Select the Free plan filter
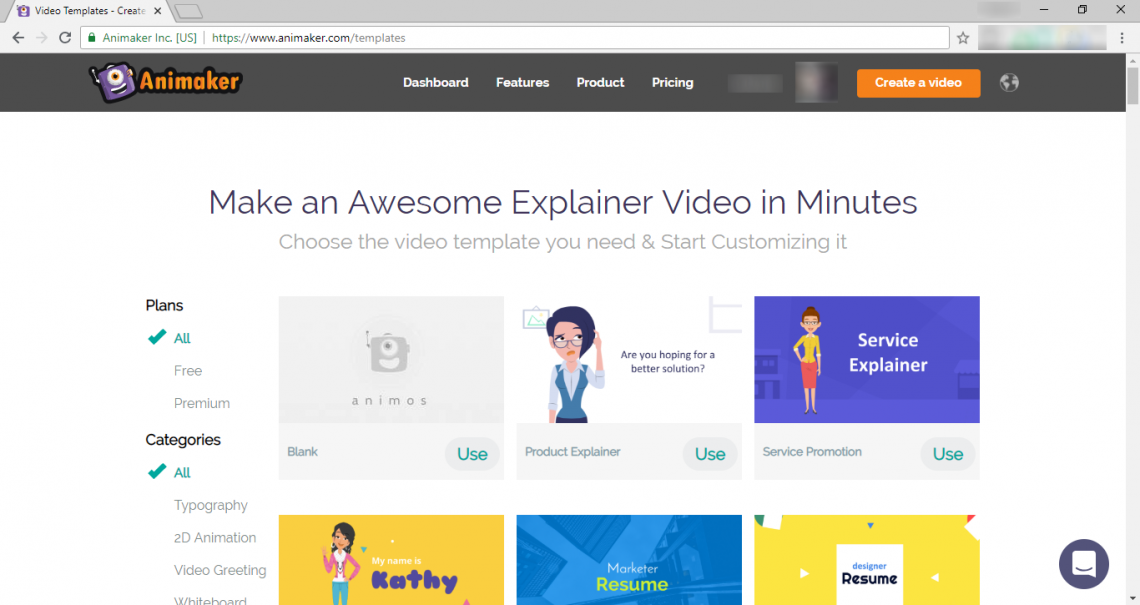Viewport: 1140px width, 605px height. (188, 371)
